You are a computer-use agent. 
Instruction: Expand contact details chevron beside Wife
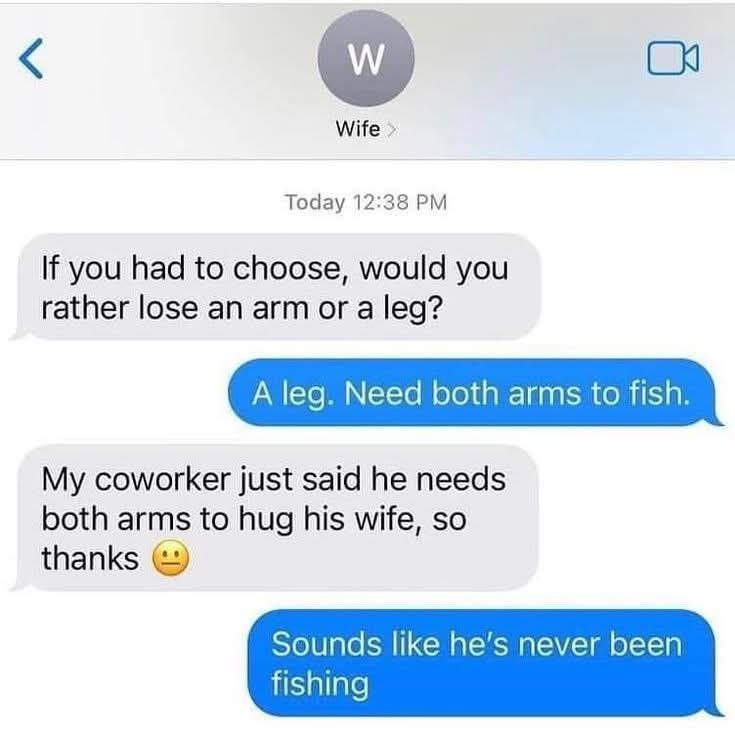pyautogui.click(x=391, y=129)
